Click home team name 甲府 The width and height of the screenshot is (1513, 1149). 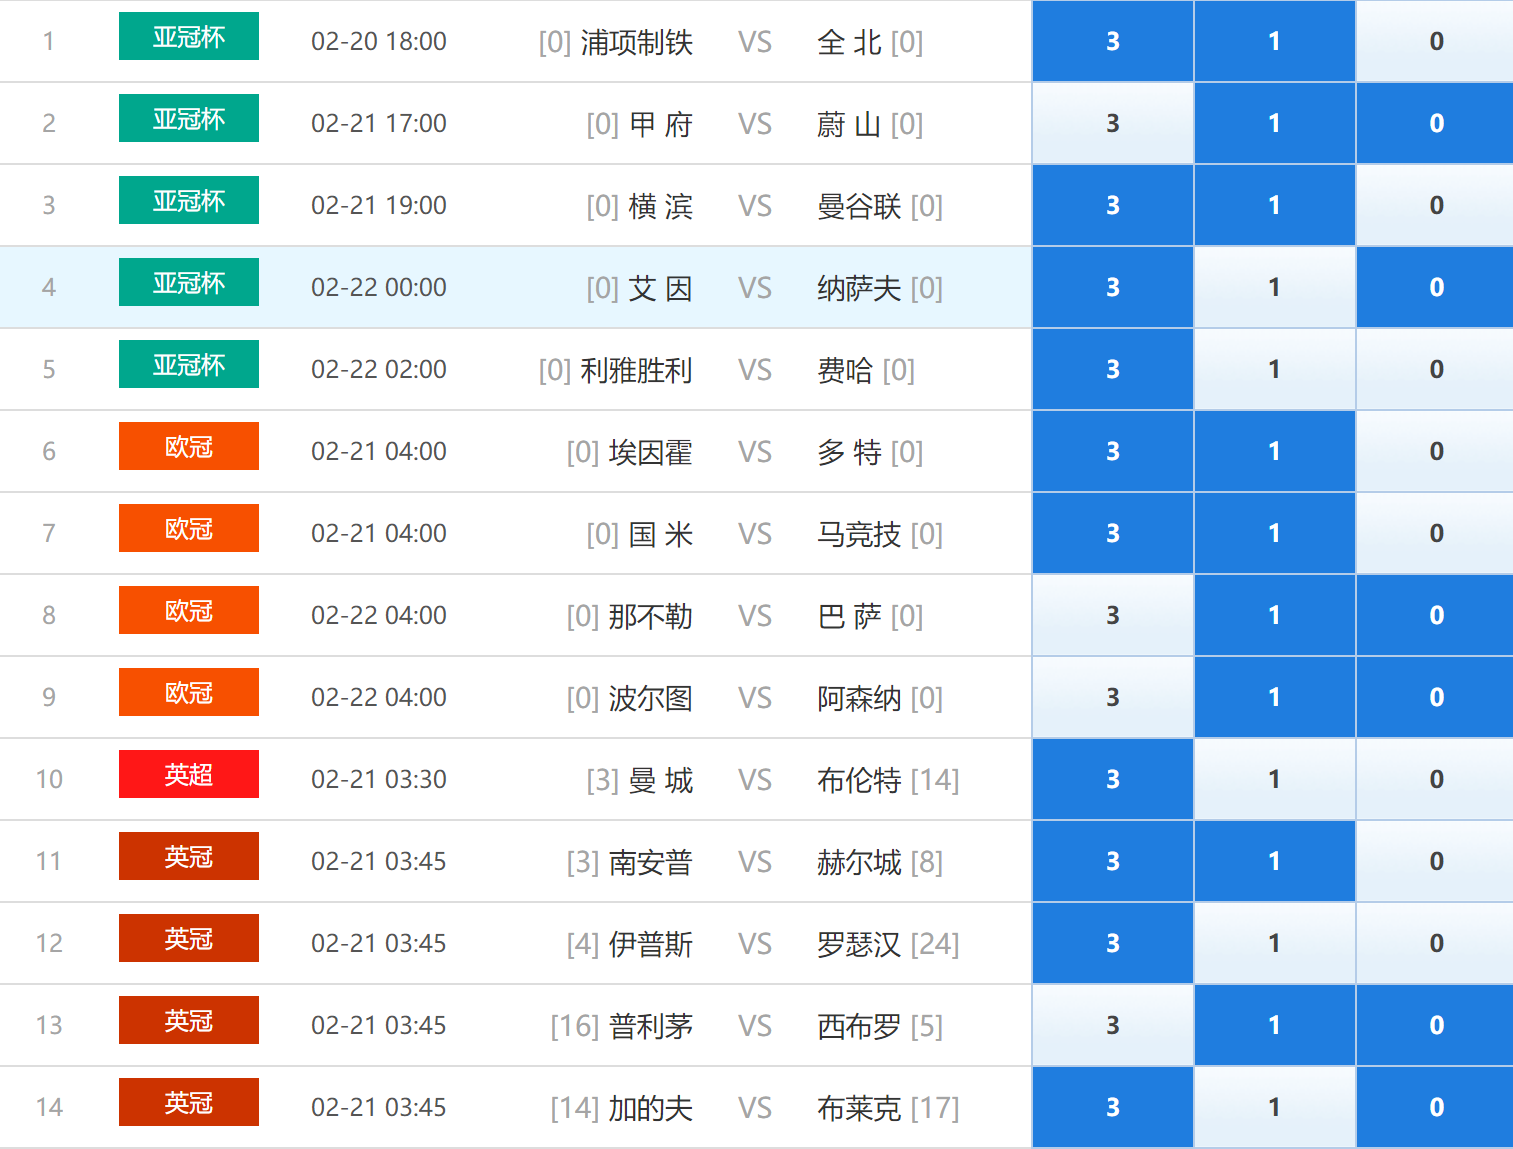pyautogui.click(x=661, y=124)
